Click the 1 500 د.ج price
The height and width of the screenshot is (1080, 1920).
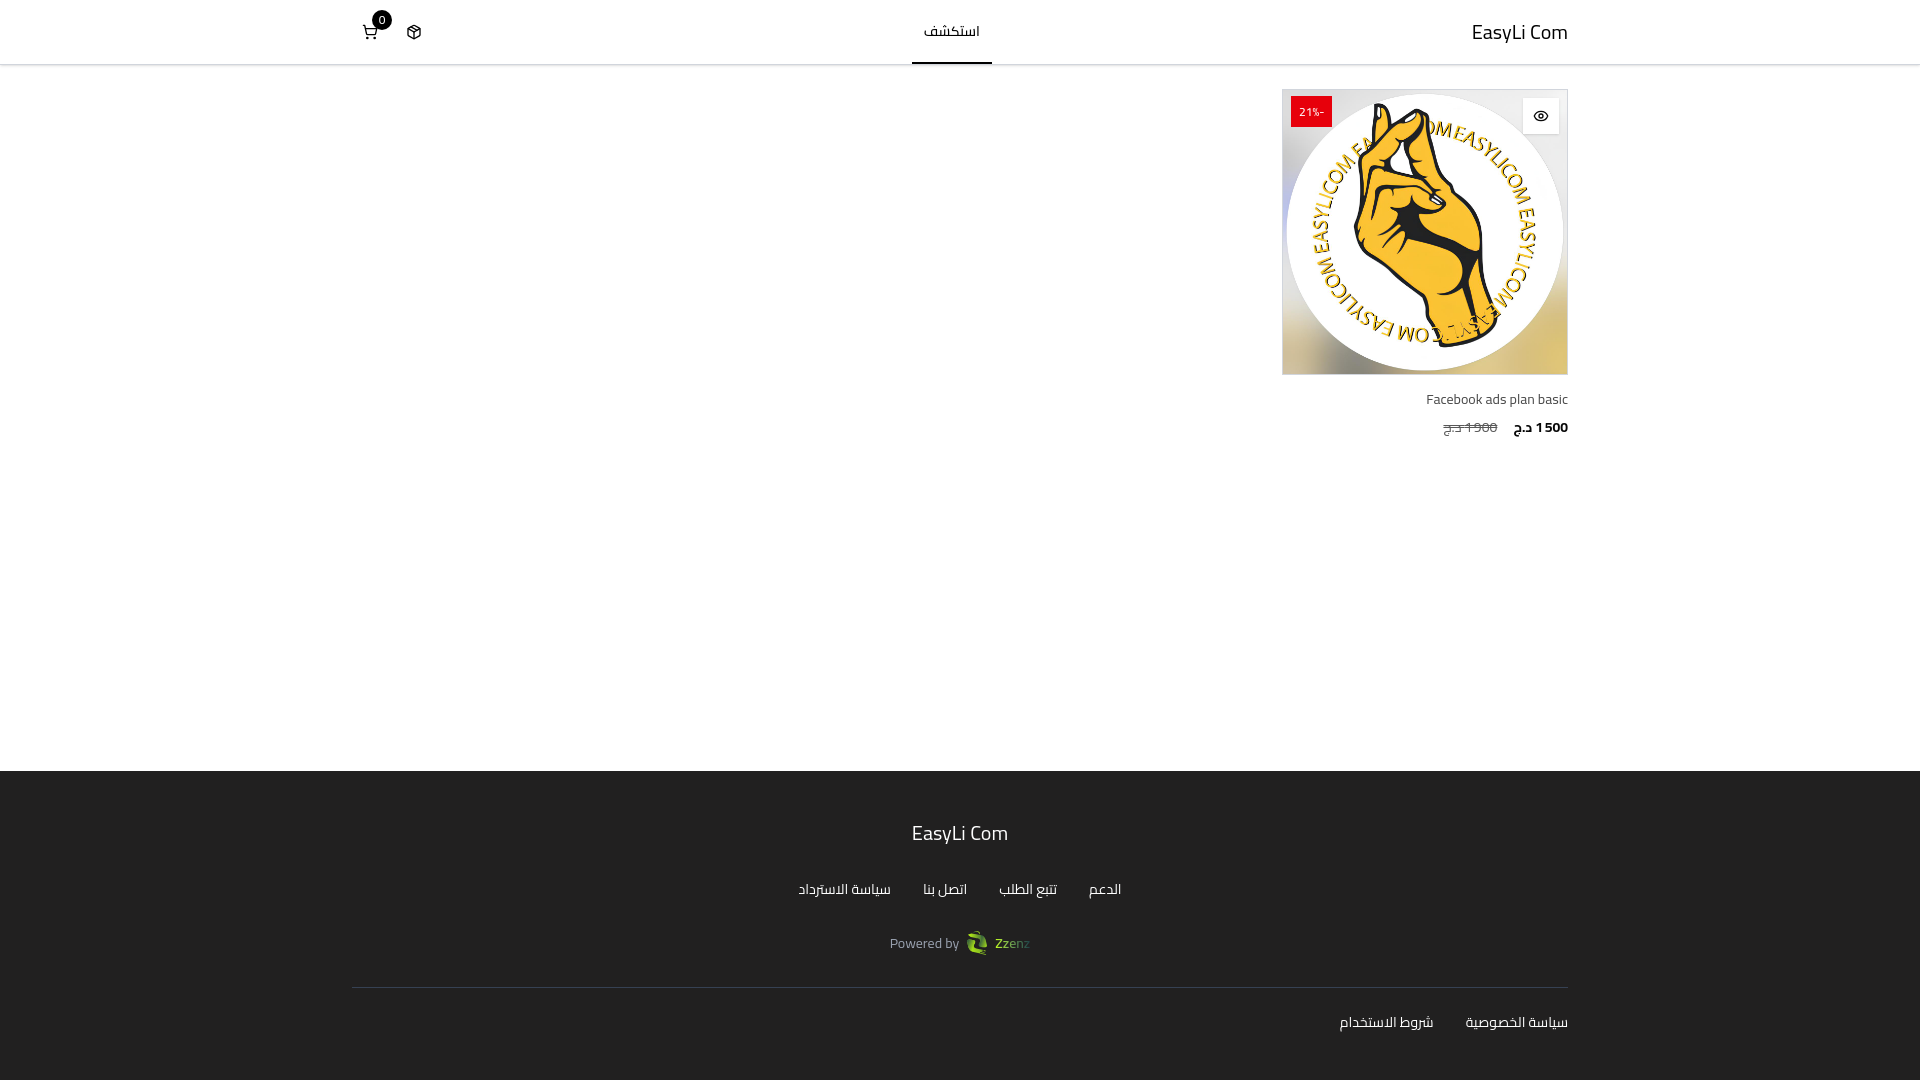point(1540,427)
